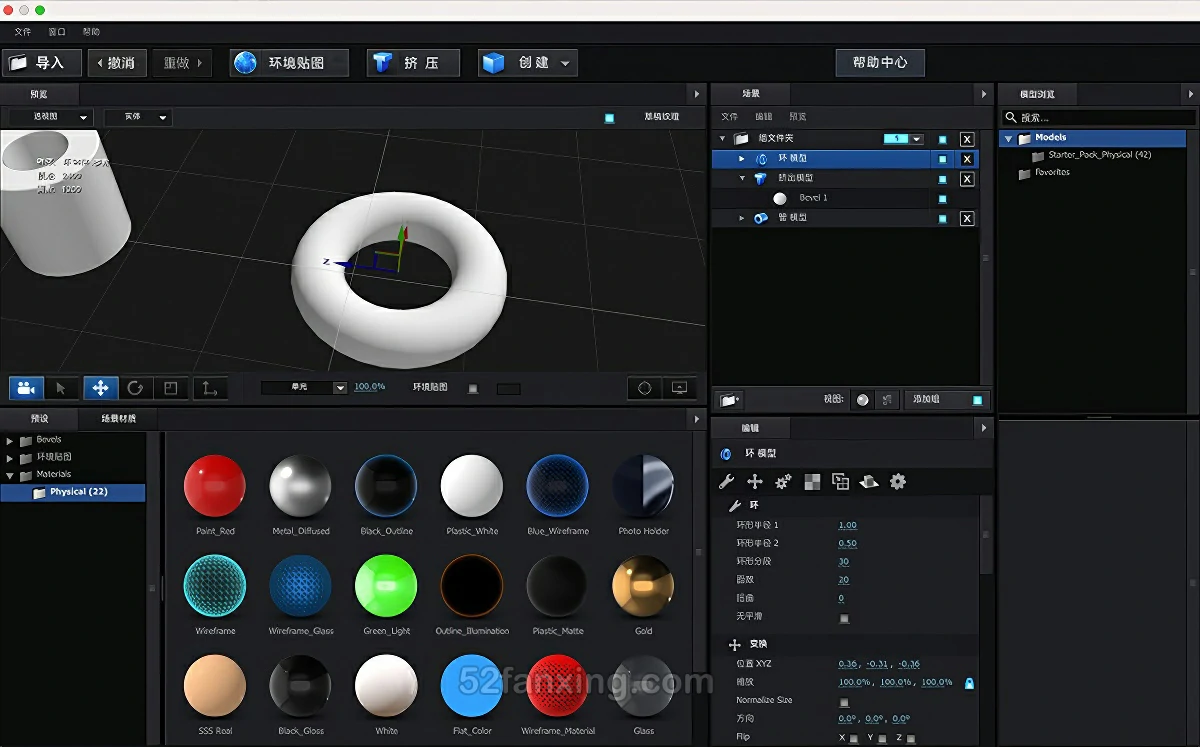The width and height of the screenshot is (1200, 747).
Task: Click the undo button with left arrow
Action: [x=118, y=63]
